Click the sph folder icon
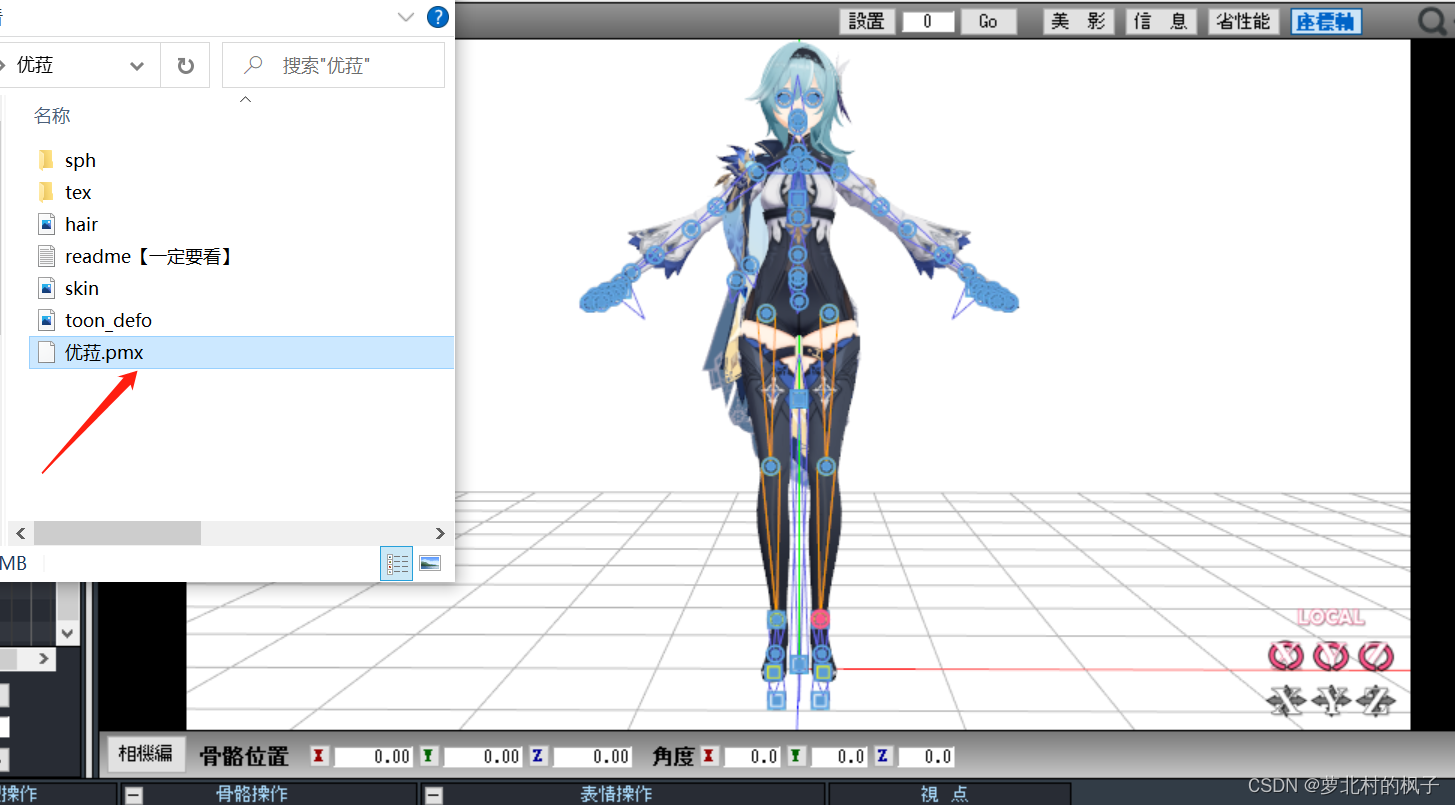 click(46, 160)
